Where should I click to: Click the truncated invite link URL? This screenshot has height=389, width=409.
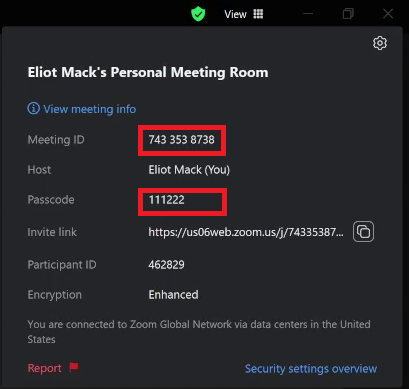click(246, 232)
